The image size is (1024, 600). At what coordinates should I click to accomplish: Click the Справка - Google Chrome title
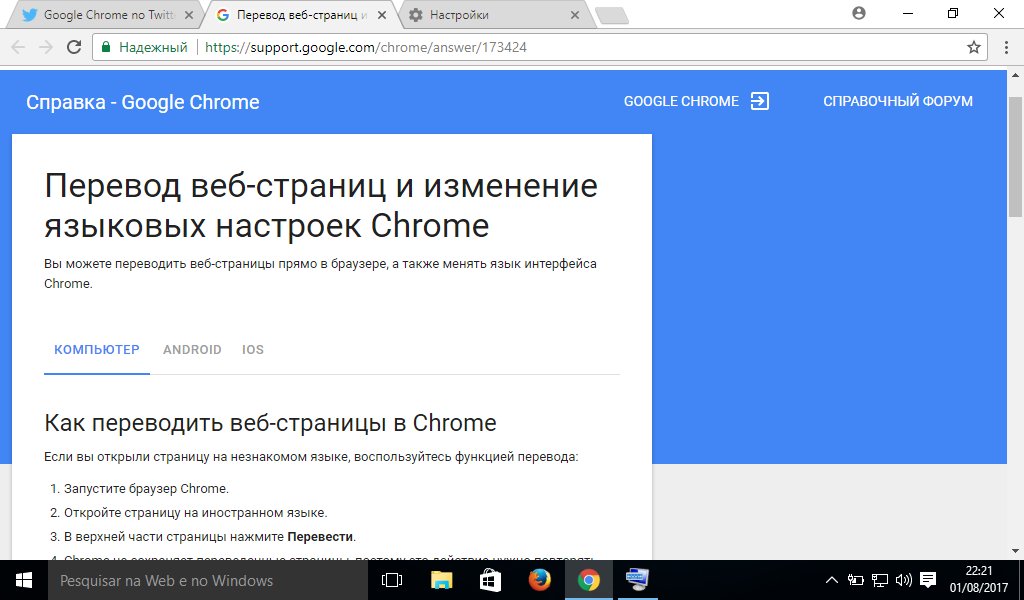[x=142, y=102]
